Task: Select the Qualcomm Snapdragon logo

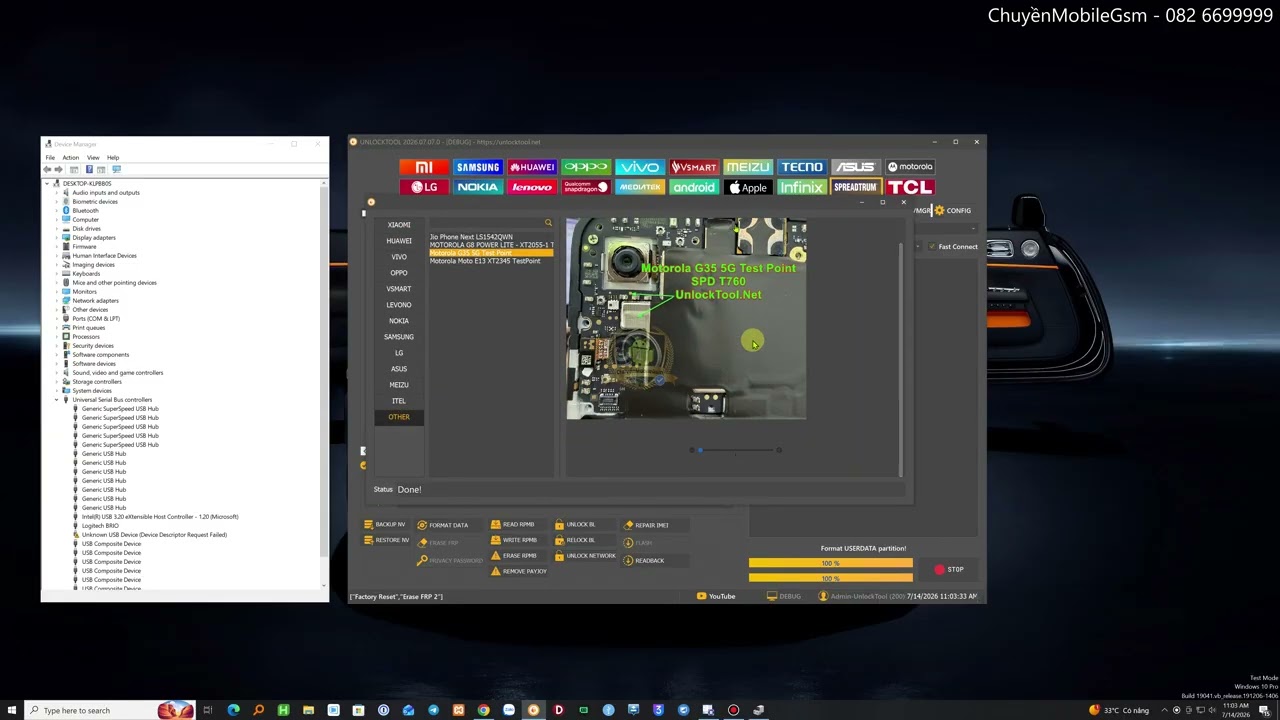Action: click(586, 187)
